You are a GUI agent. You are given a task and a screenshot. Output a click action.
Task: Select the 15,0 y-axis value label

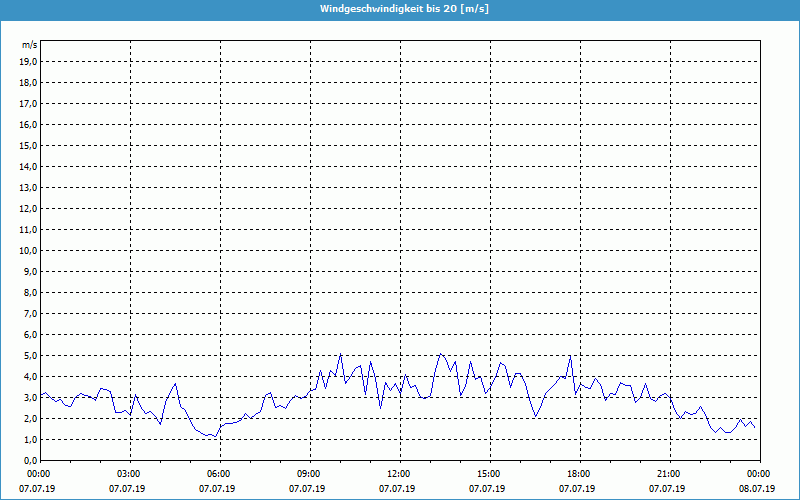pyautogui.click(x=28, y=145)
